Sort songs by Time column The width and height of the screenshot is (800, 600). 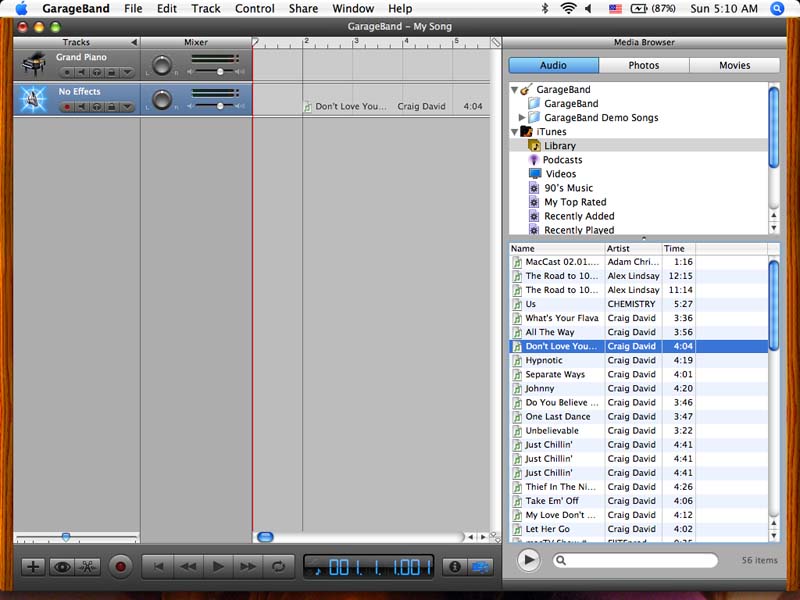tap(679, 248)
